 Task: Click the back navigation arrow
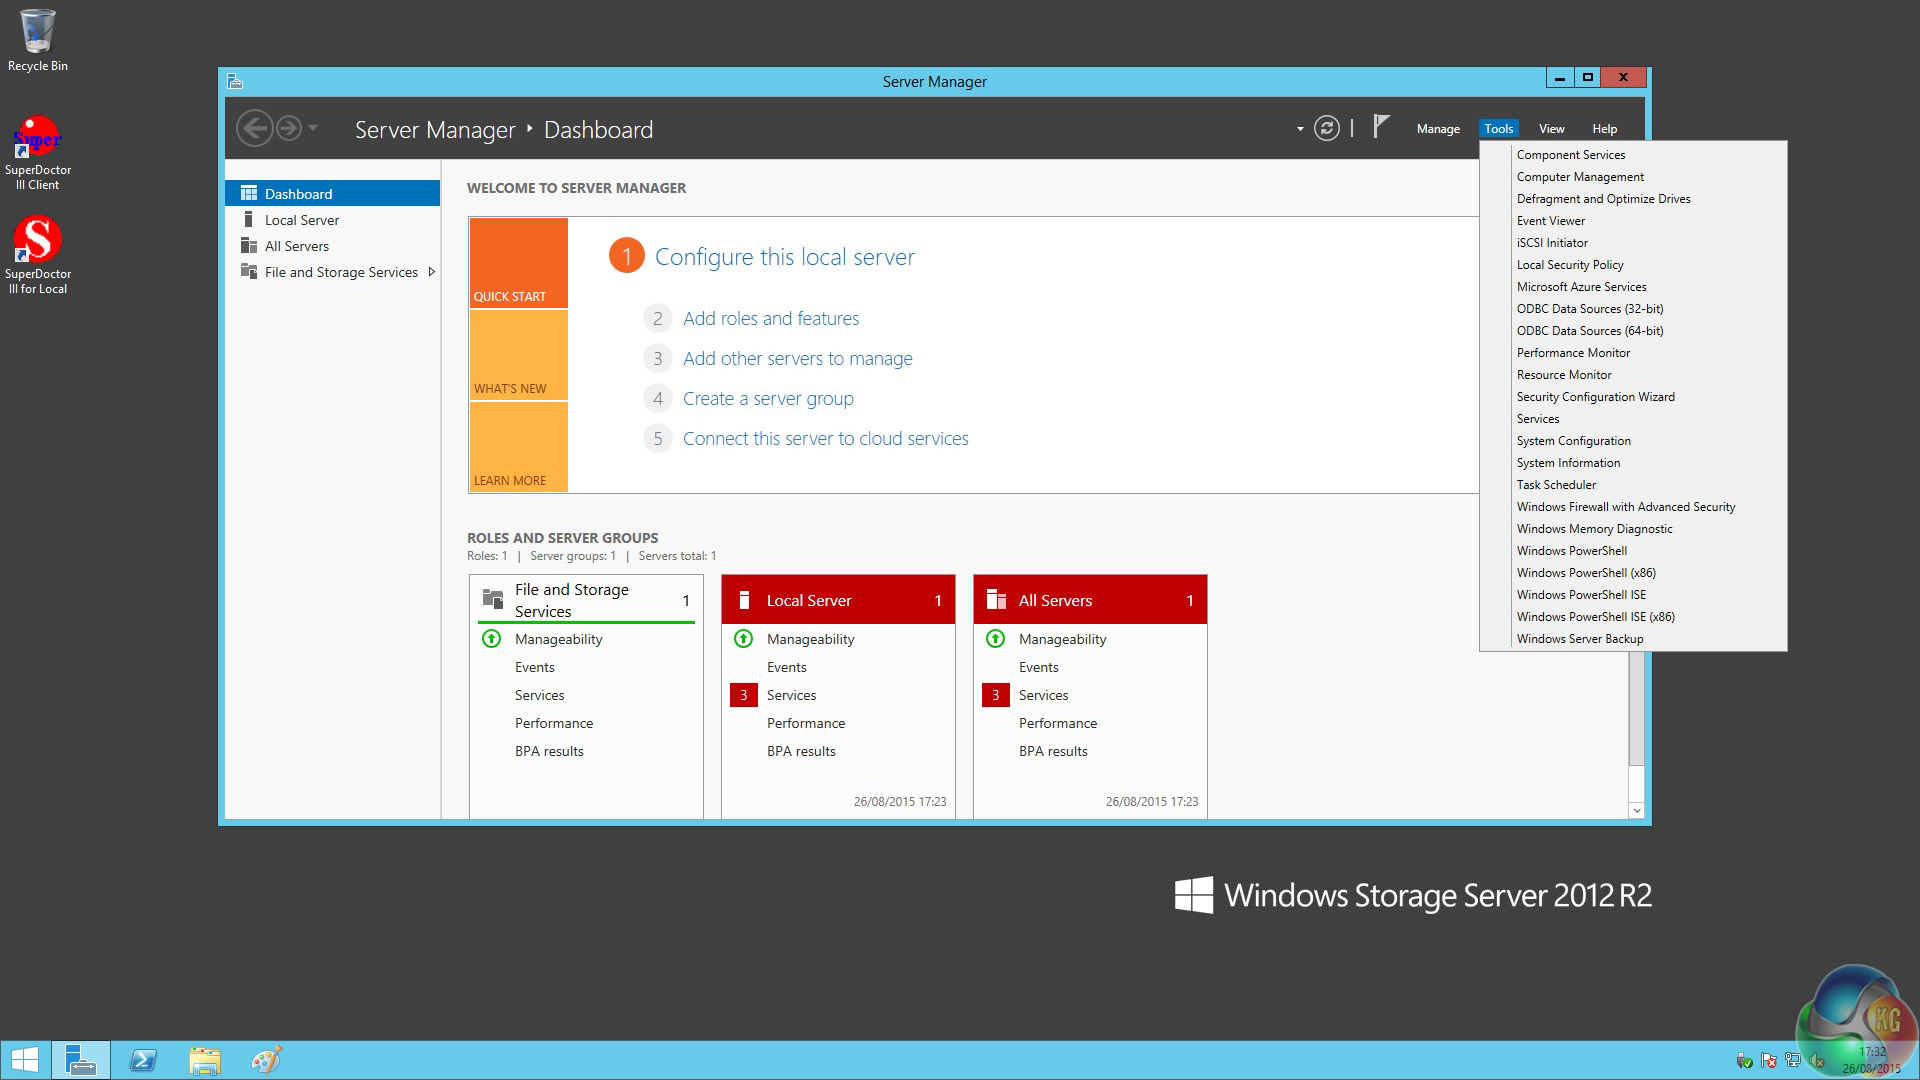(x=254, y=128)
